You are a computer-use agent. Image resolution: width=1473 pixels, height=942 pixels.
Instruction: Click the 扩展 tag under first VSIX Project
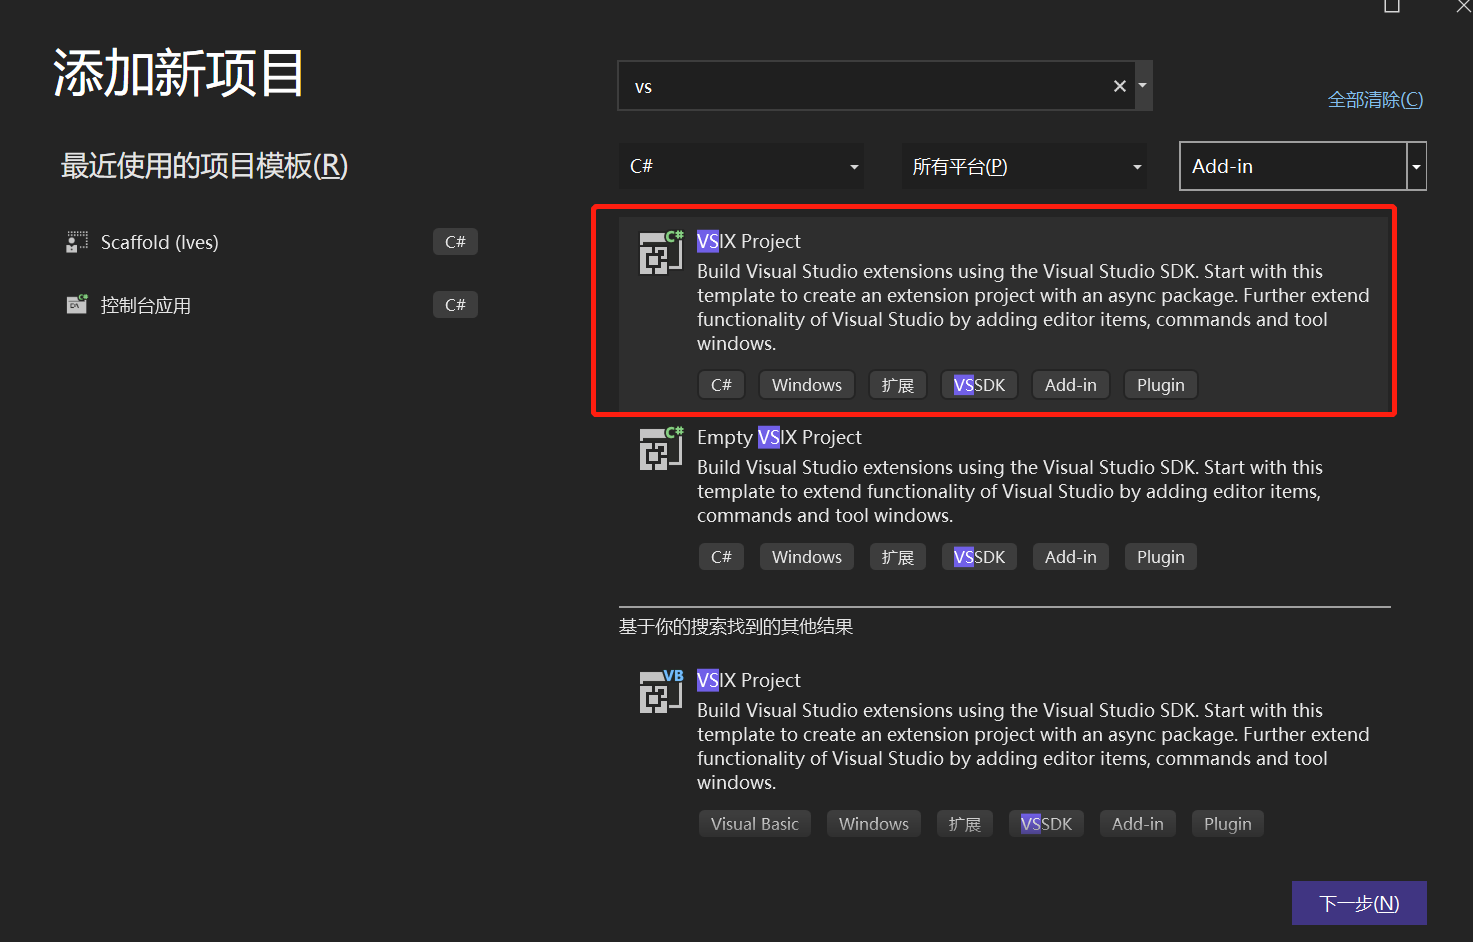click(x=898, y=385)
